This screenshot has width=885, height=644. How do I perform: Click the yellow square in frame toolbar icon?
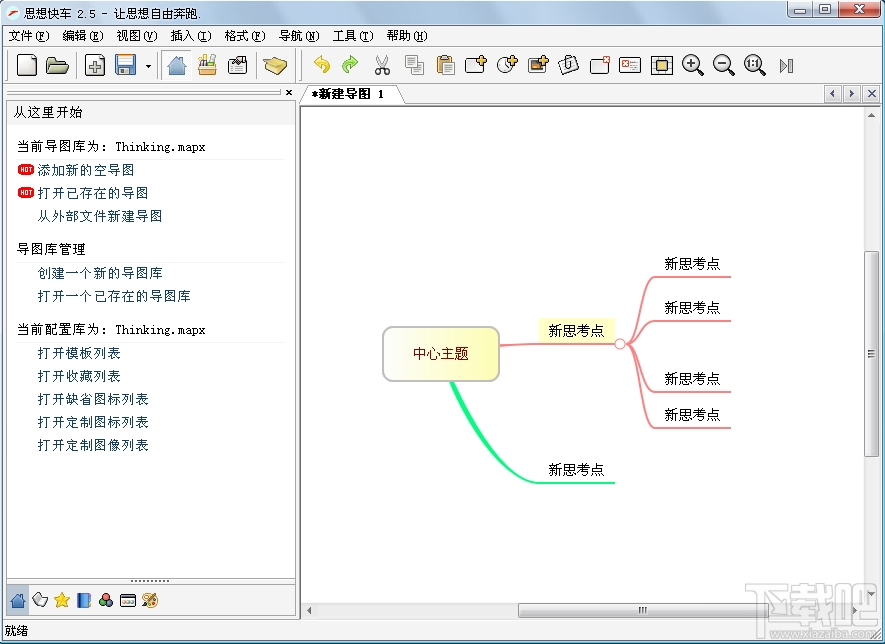click(661, 65)
